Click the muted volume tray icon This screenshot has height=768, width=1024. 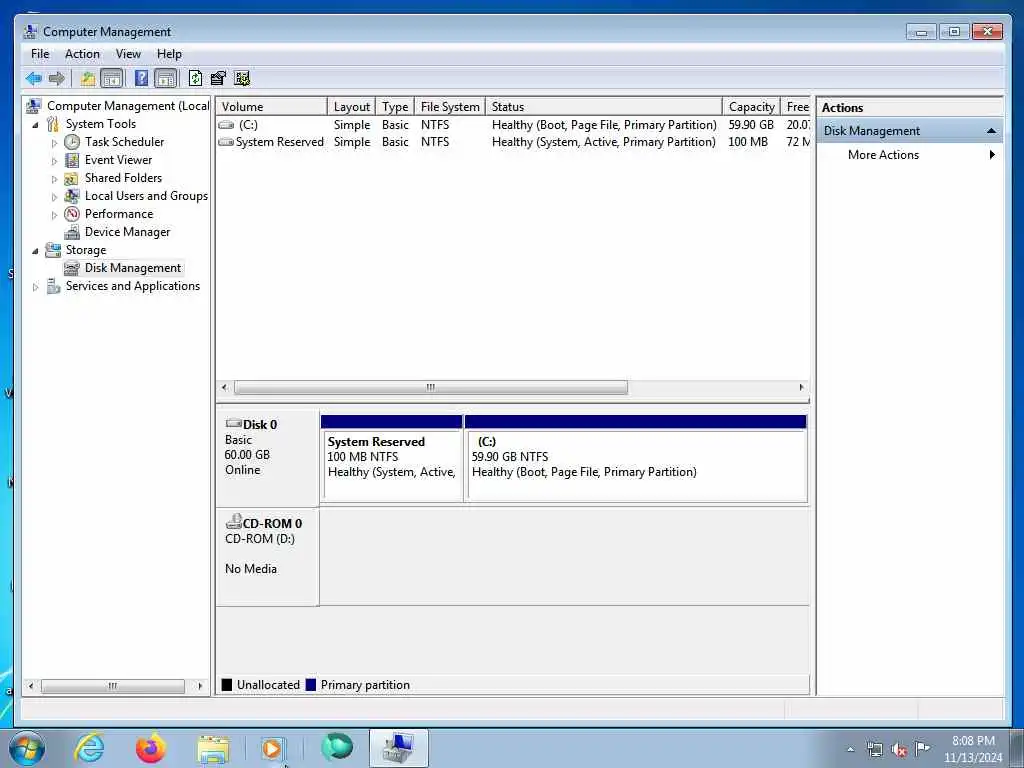(899, 749)
